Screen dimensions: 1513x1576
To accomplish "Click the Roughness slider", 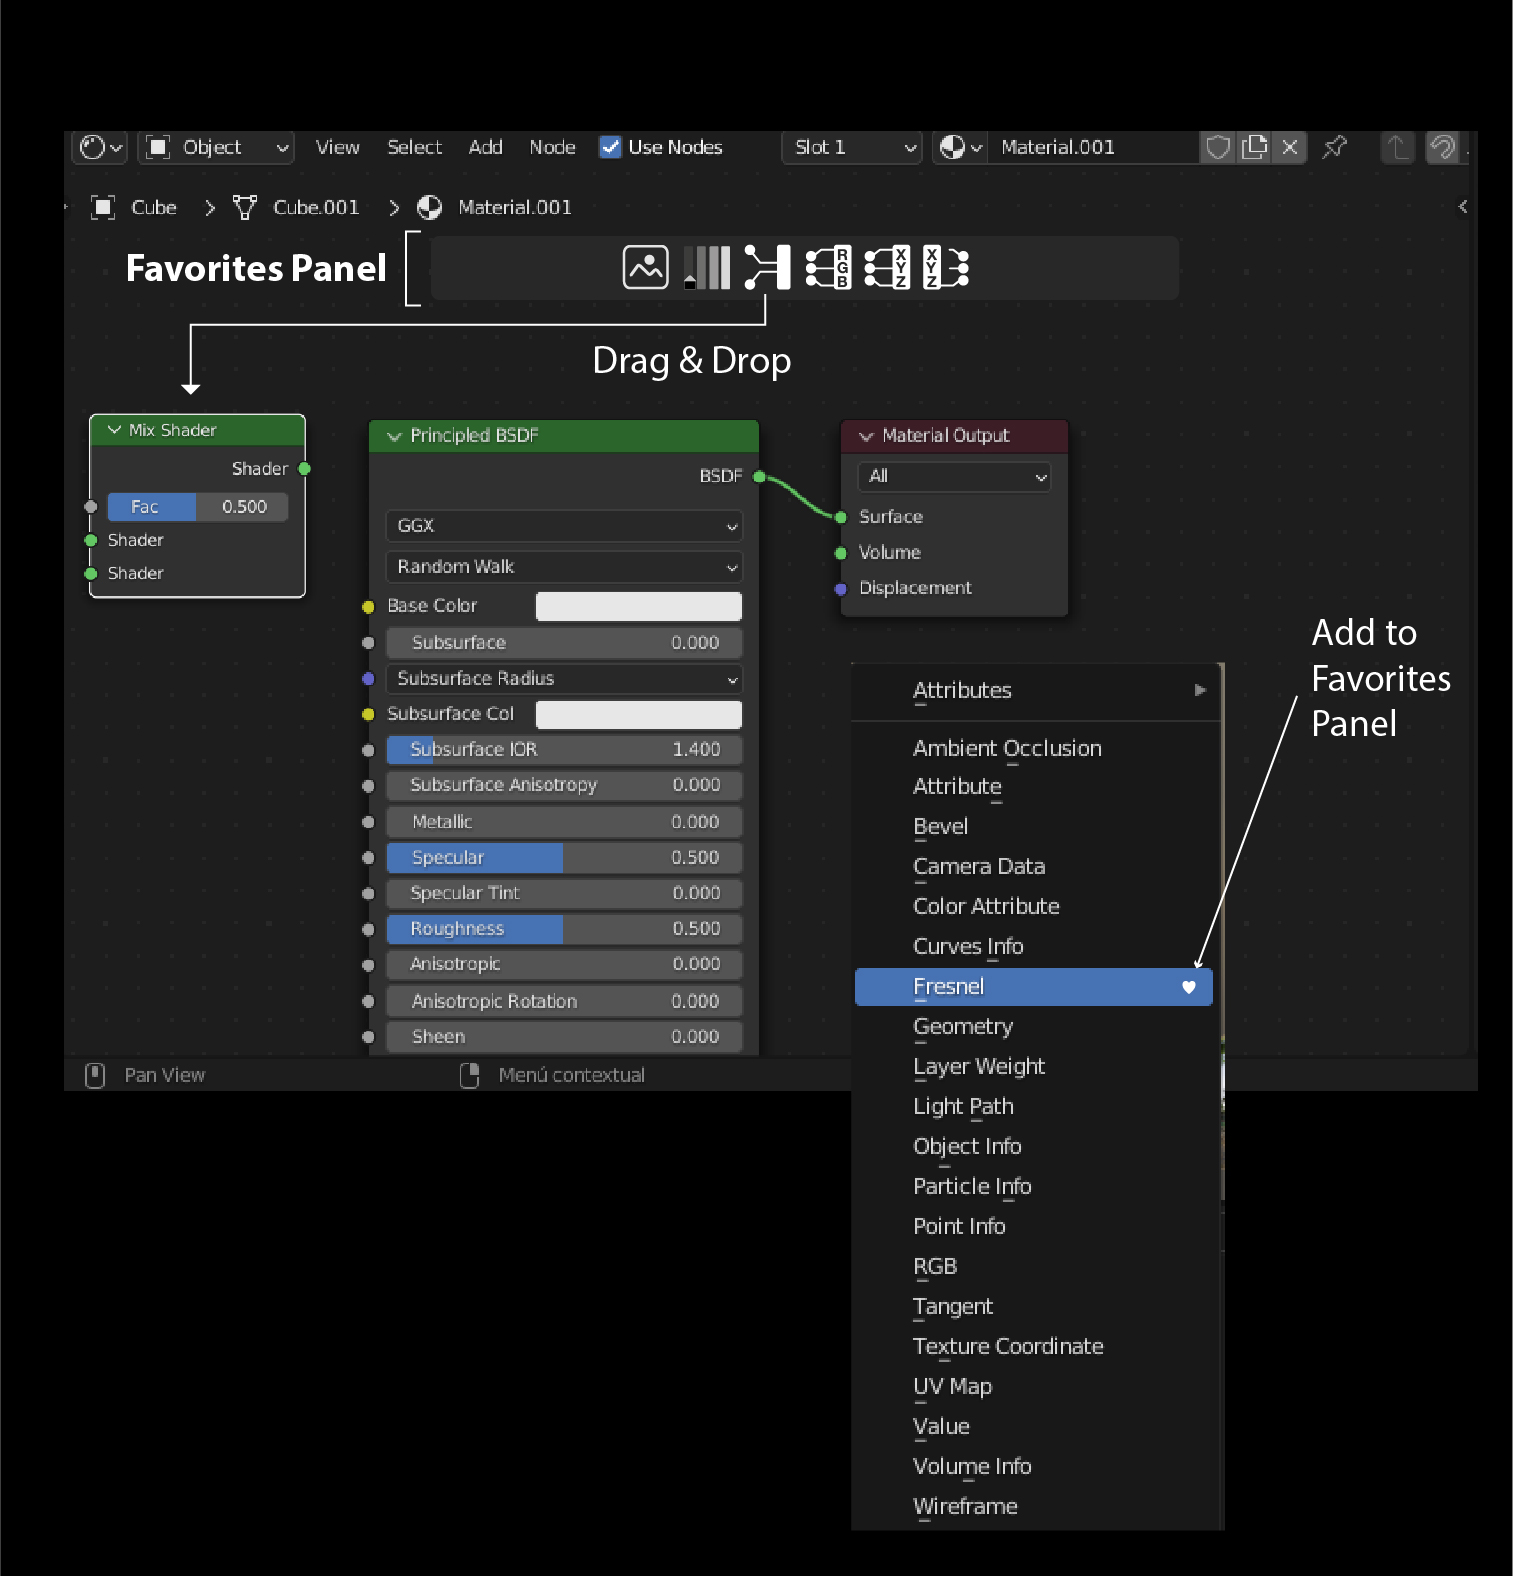I will (x=564, y=929).
